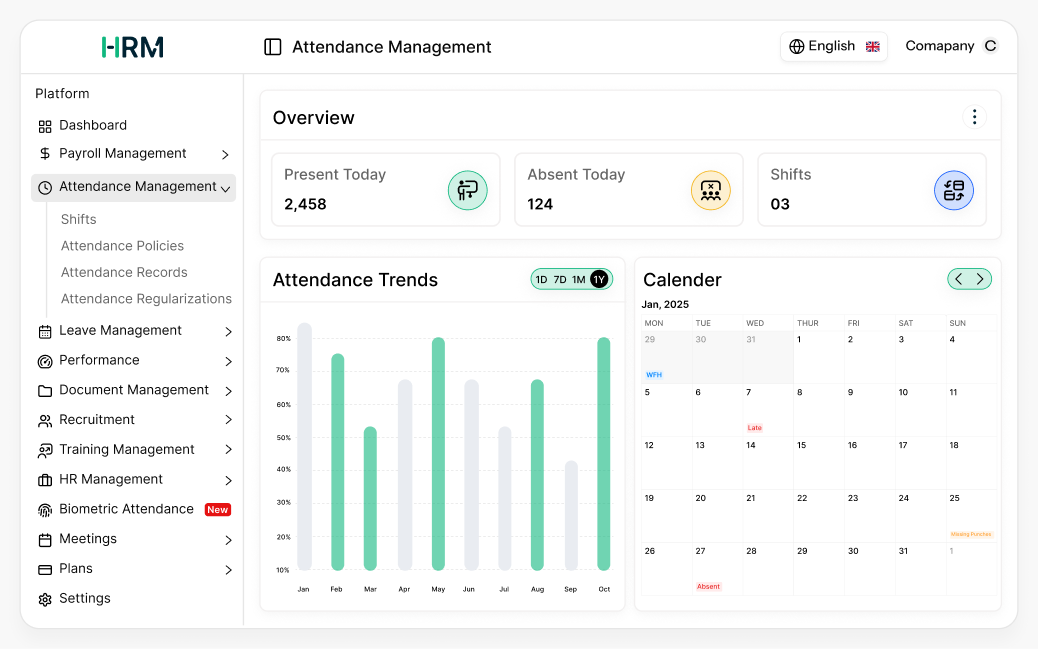Click the Absent Today card icon
Image resolution: width=1038 pixels, height=649 pixels.
coord(710,189)
